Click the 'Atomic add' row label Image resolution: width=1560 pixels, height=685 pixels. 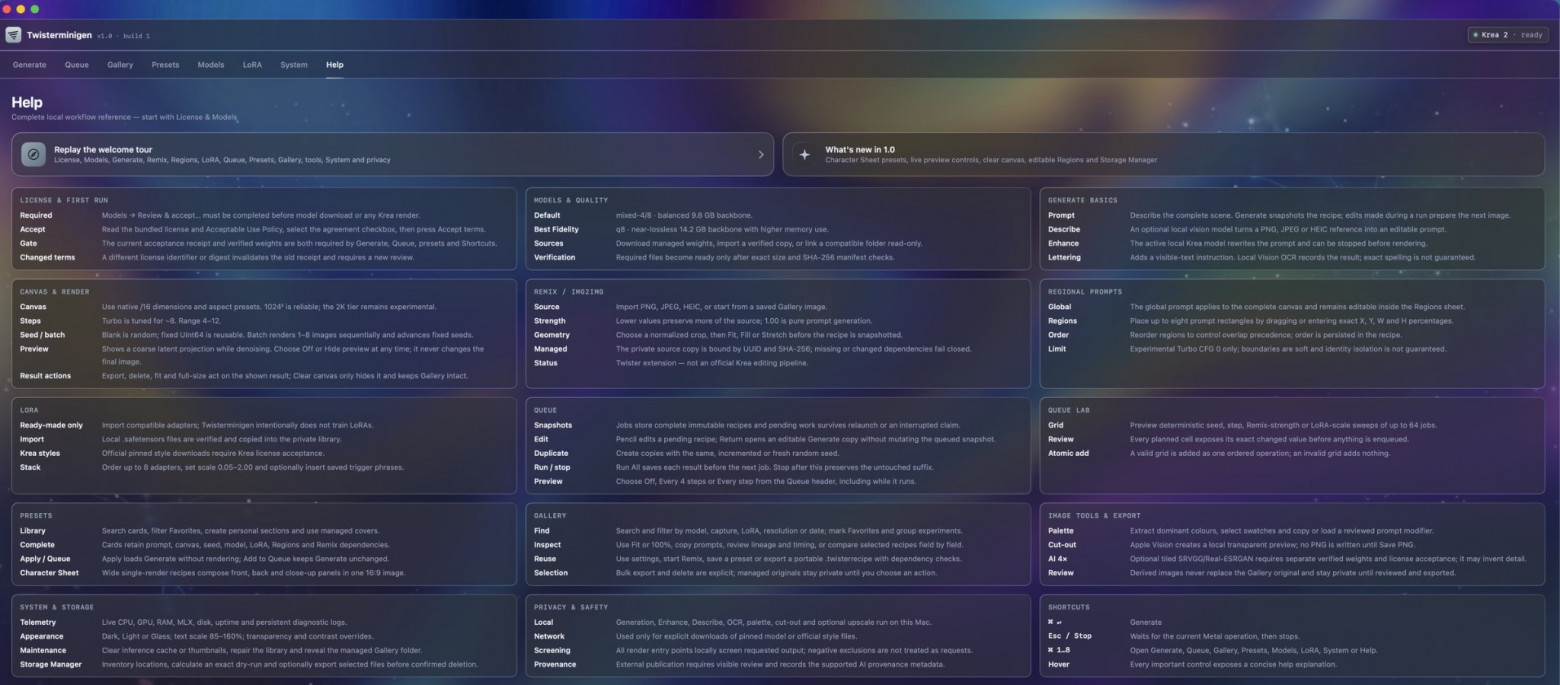[1068, 453]
